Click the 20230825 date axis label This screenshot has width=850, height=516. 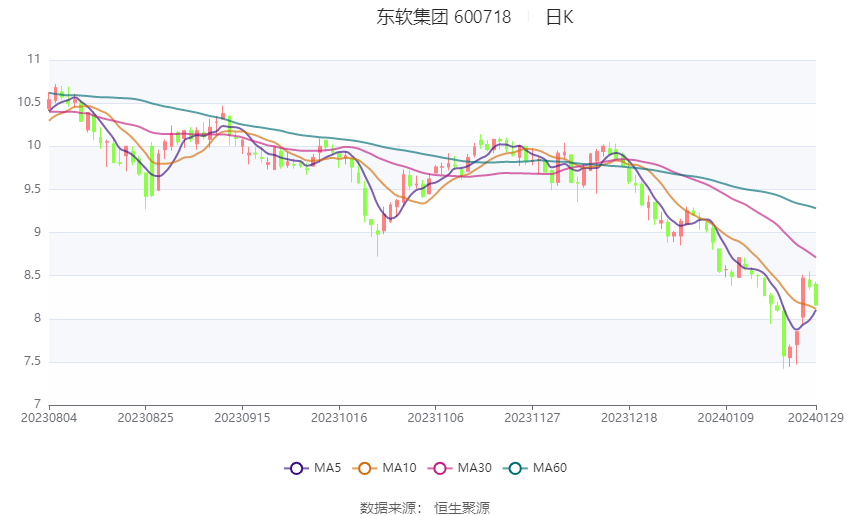(x=145, y=418)
